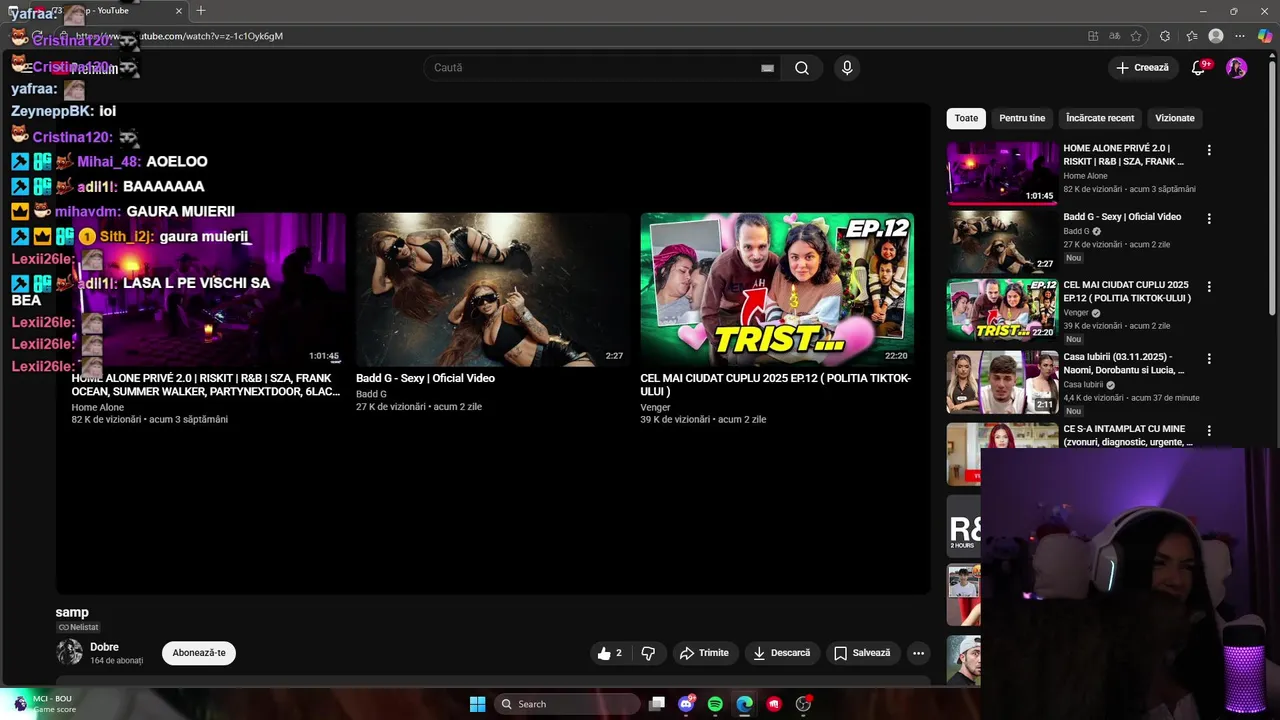1280x720 pixels.
Task: Open the Dobre channel avatar
Action: pyautogui.click(x=70, y=652)
